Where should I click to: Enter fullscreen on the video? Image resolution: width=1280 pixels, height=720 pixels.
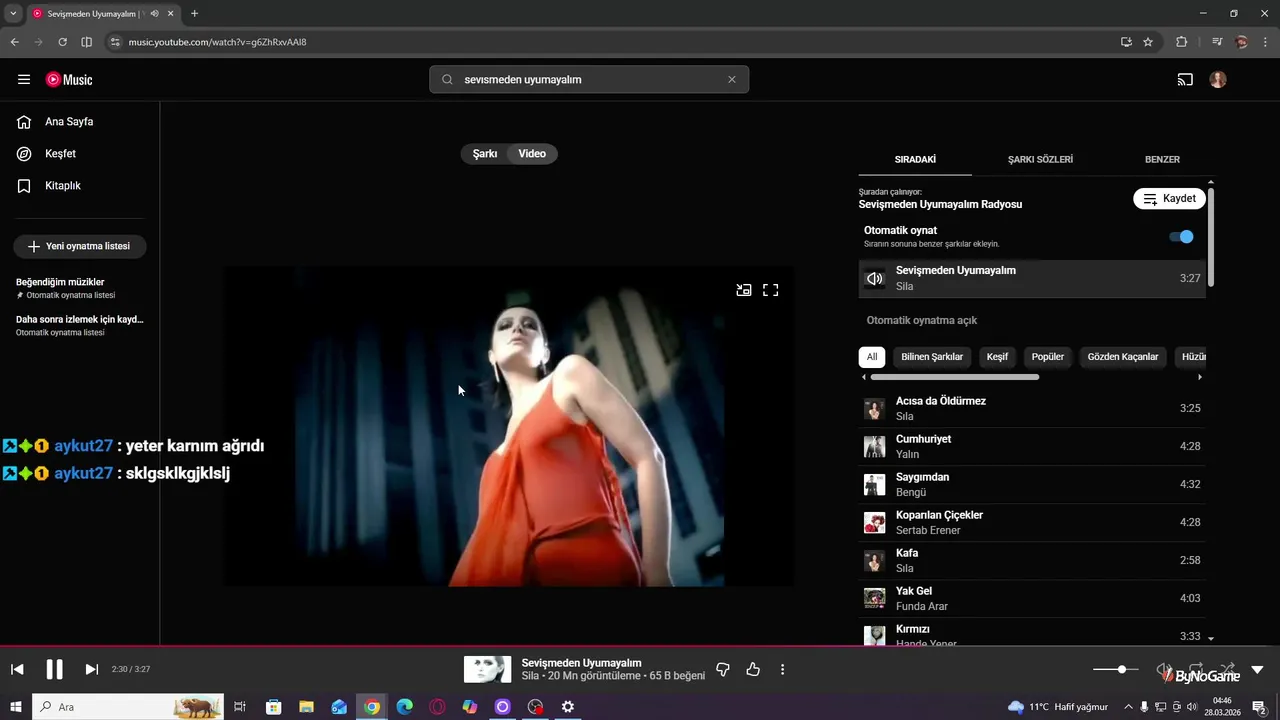point(770,290)
